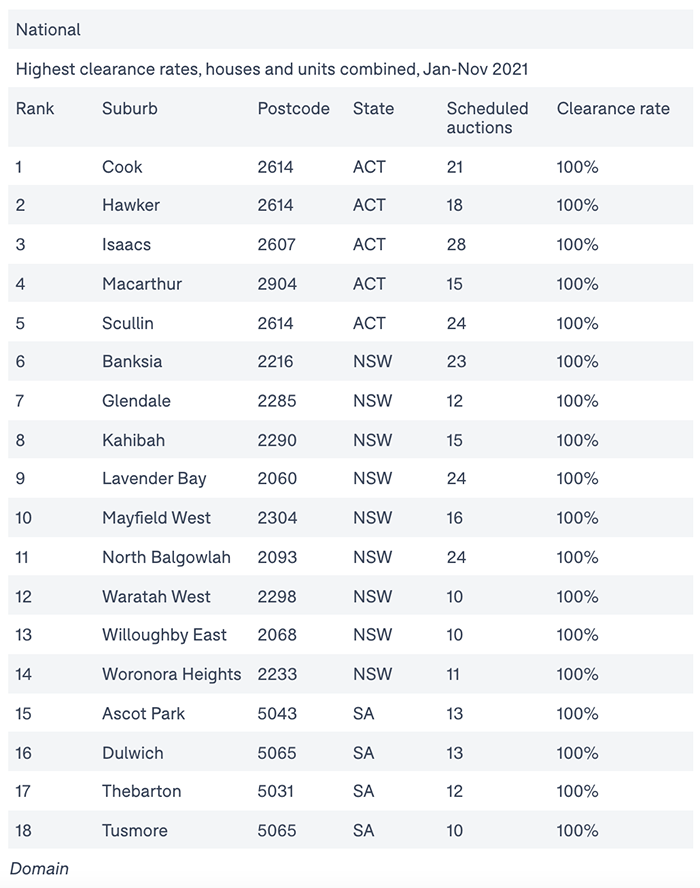Select the Hawker suburb row
700x888 pixels.
pyautogui.click(x=351, y=205)
